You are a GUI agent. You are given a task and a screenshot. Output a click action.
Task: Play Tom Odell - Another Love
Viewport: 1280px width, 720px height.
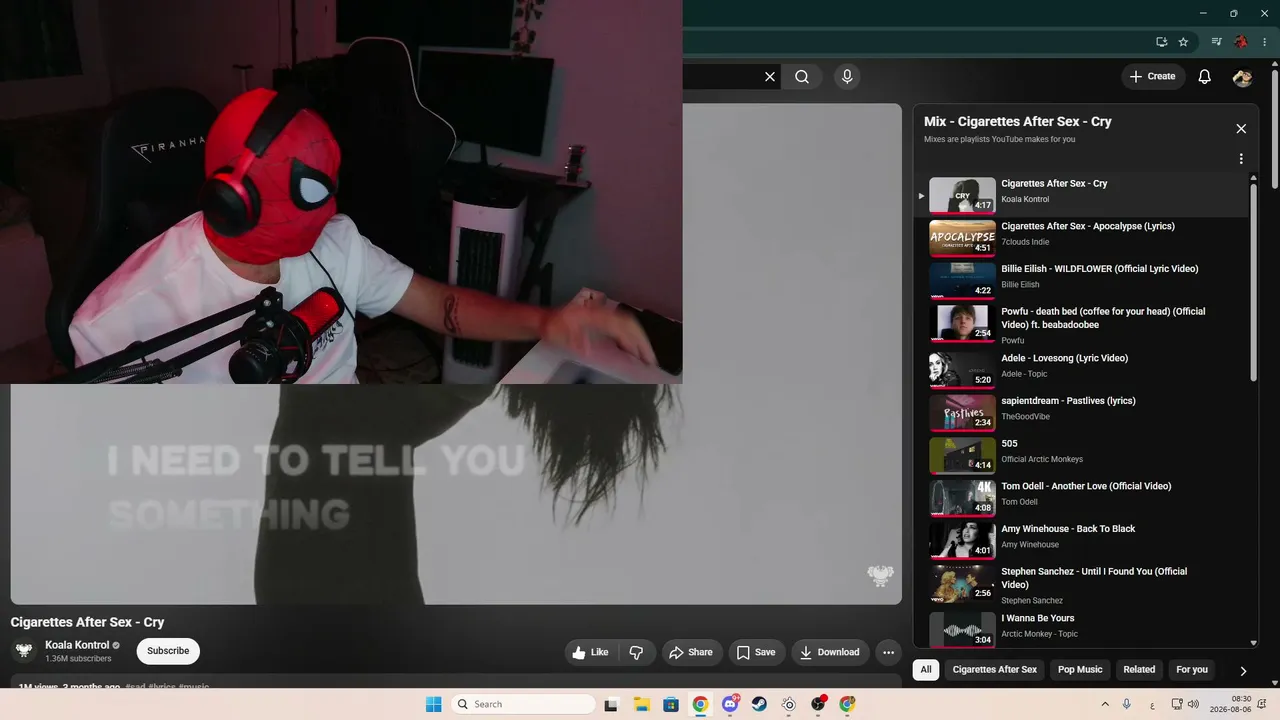[1083, 498]
